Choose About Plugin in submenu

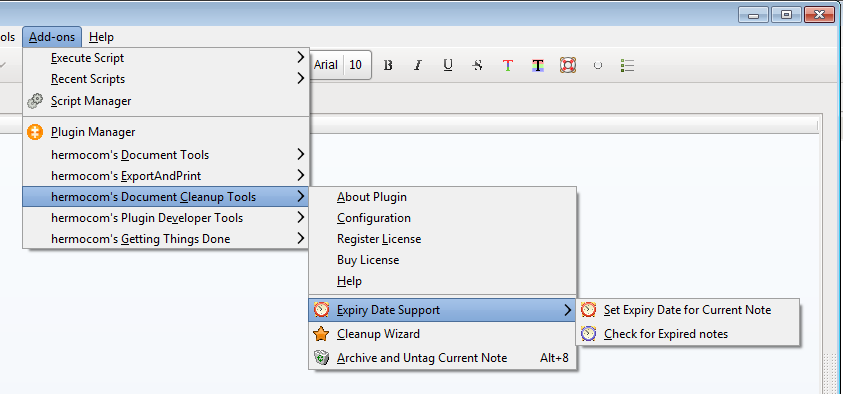point(442,197)
